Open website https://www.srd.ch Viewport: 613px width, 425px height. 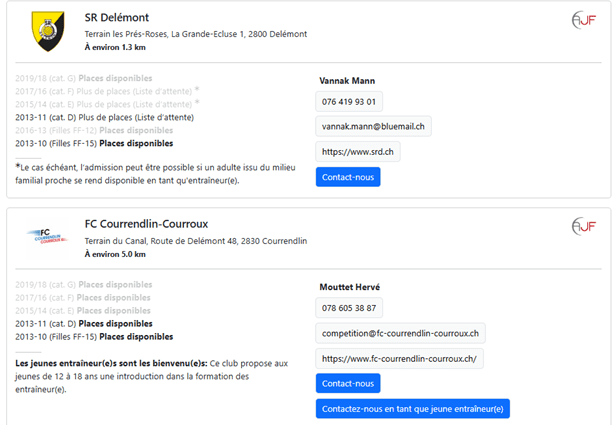point(358,152)
